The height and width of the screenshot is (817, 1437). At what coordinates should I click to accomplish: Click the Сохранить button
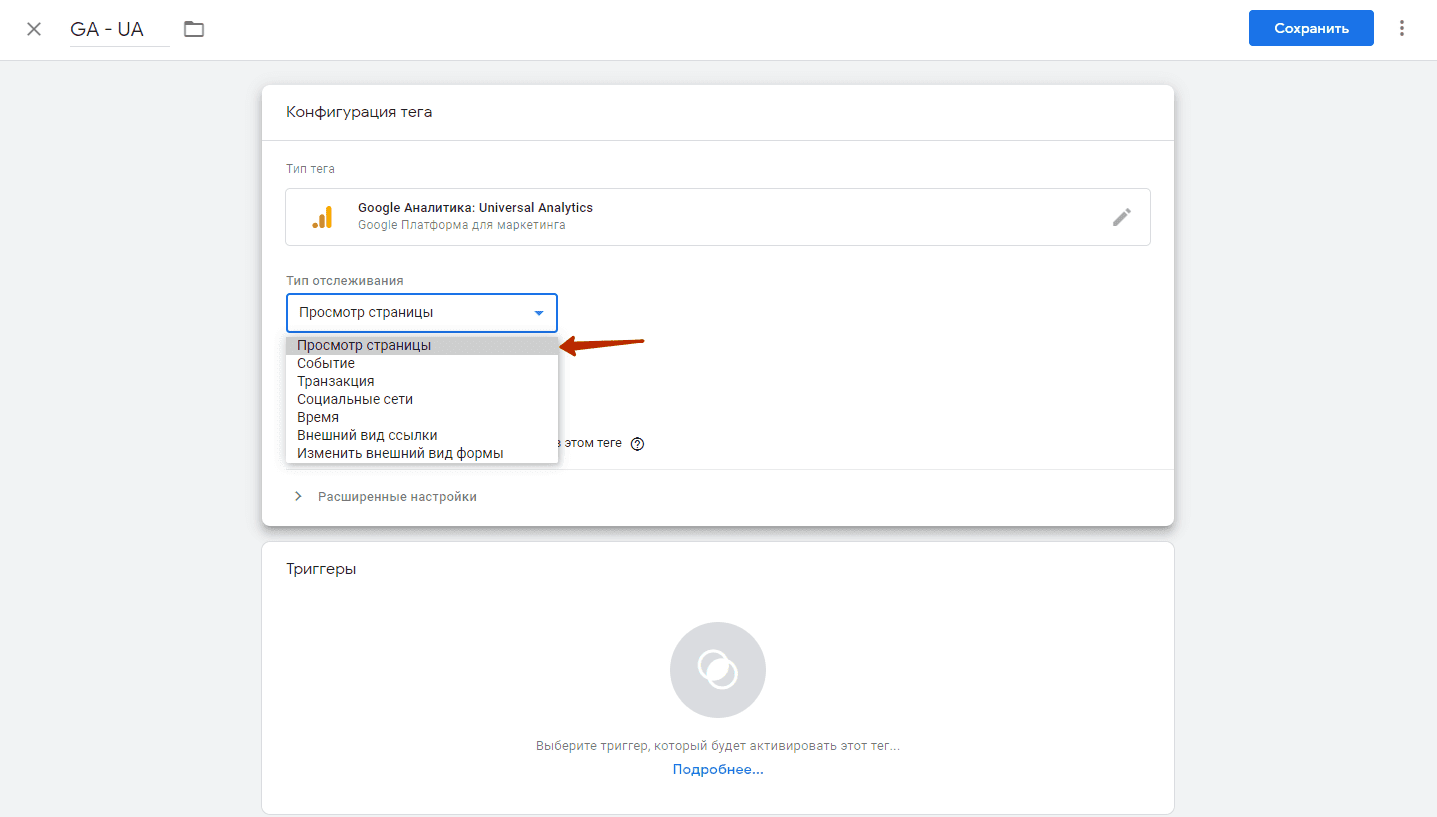(1311, 28)
